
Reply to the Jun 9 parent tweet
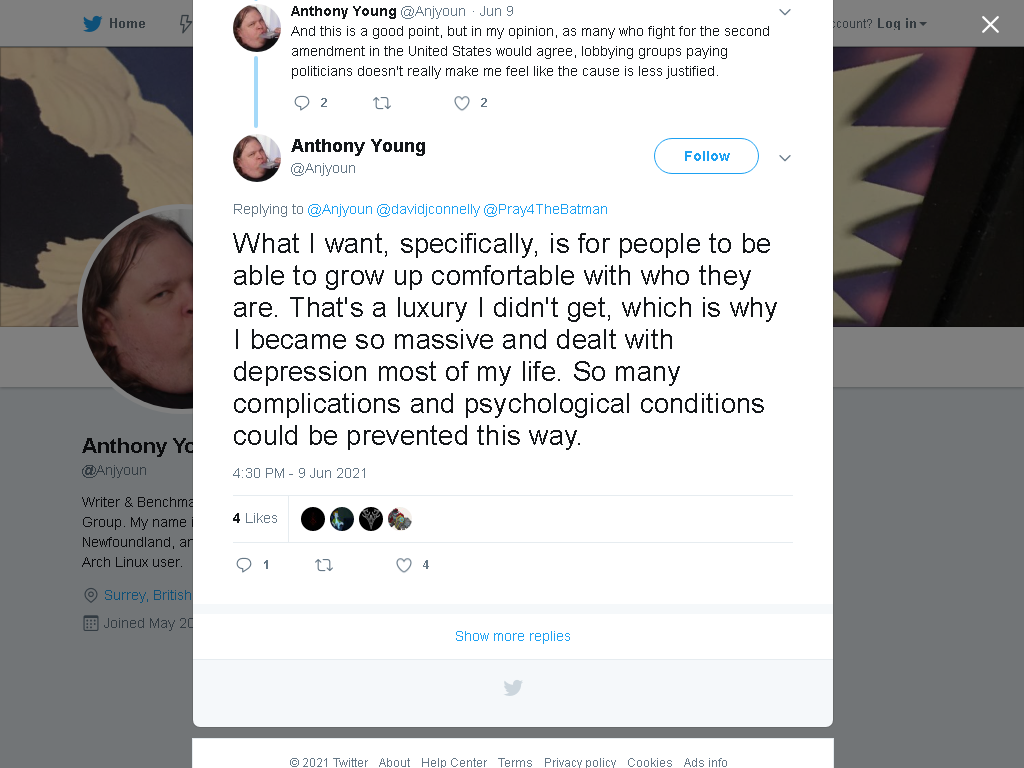(301, 103)
